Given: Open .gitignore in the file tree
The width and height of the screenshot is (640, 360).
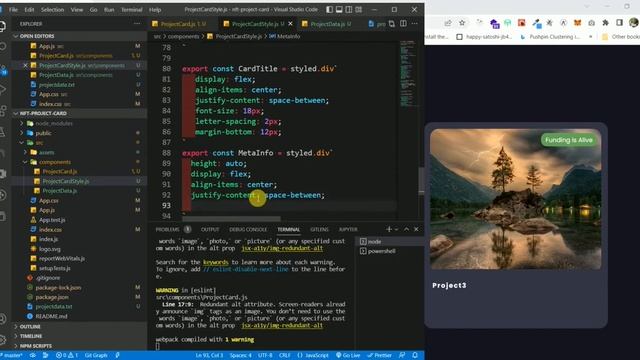Looking at the screenshot, I should coord(48,278).
